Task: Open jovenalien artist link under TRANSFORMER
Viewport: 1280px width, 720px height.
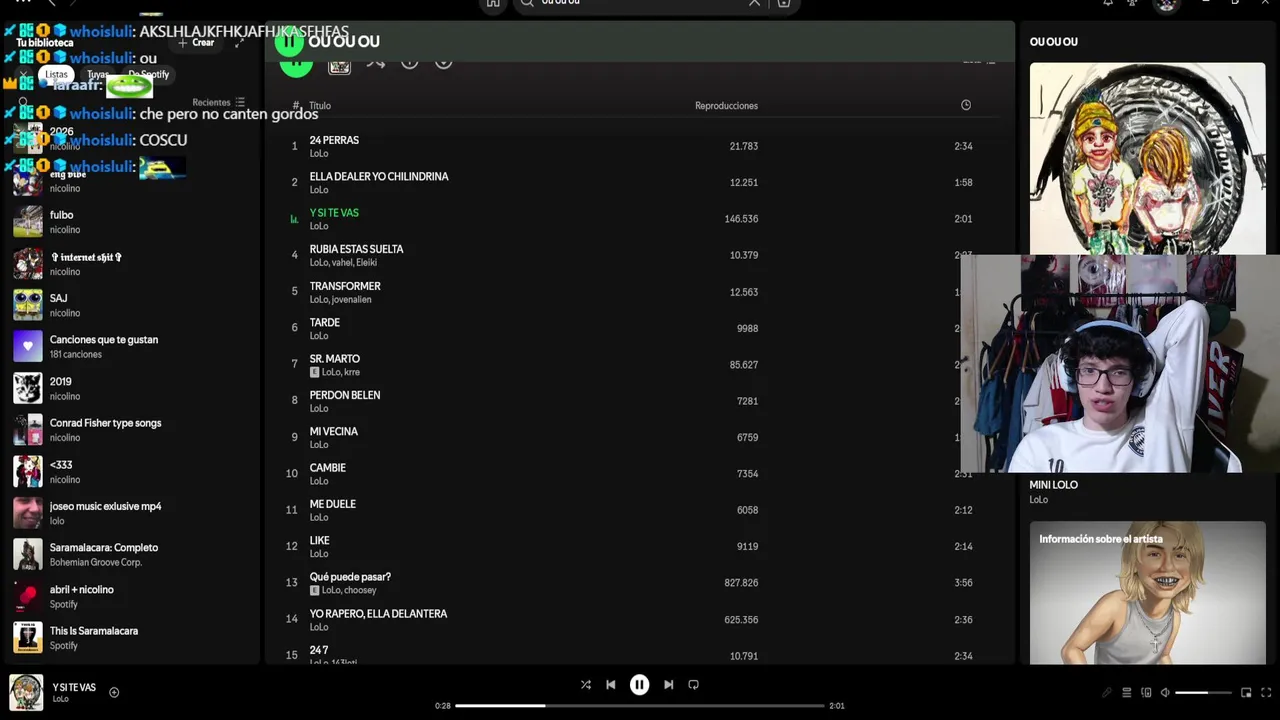Action: coord(351,299)
